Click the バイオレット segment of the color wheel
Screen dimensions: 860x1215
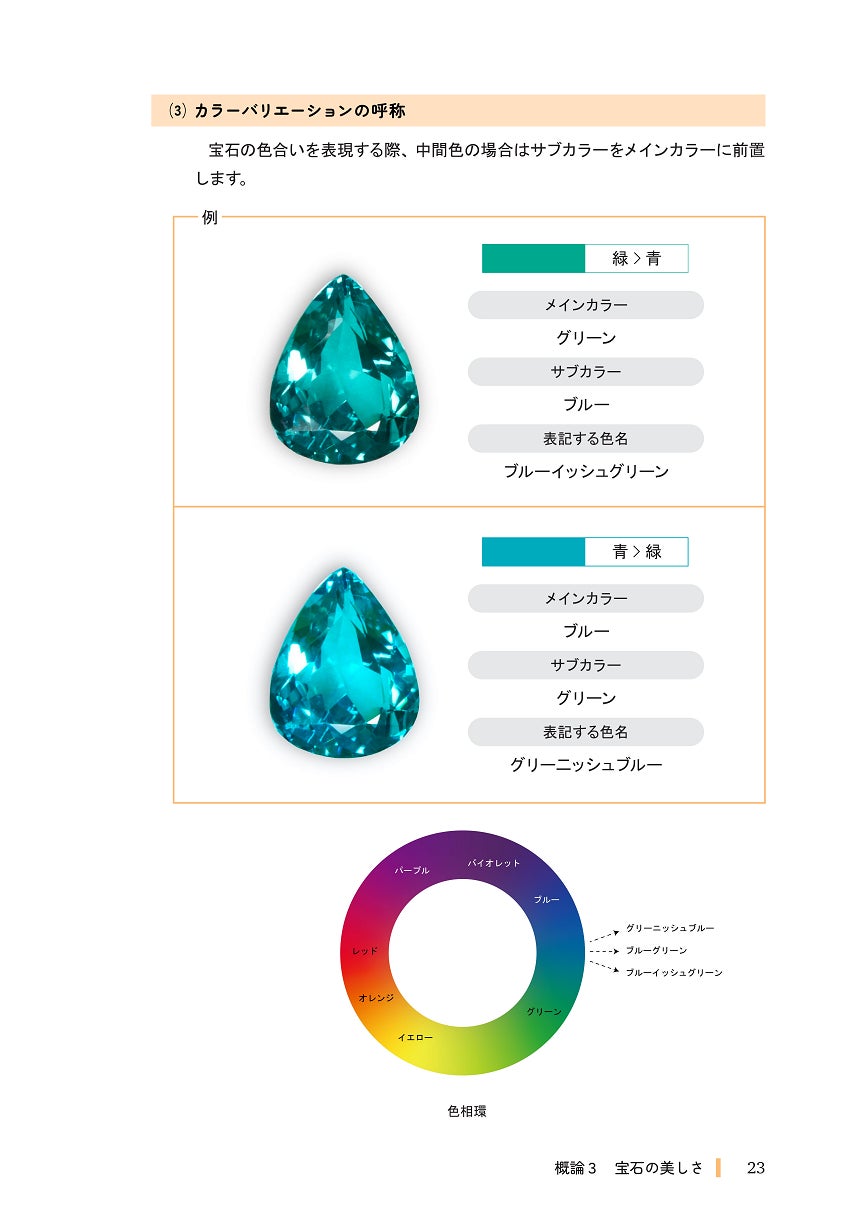(x=494, y=863)
